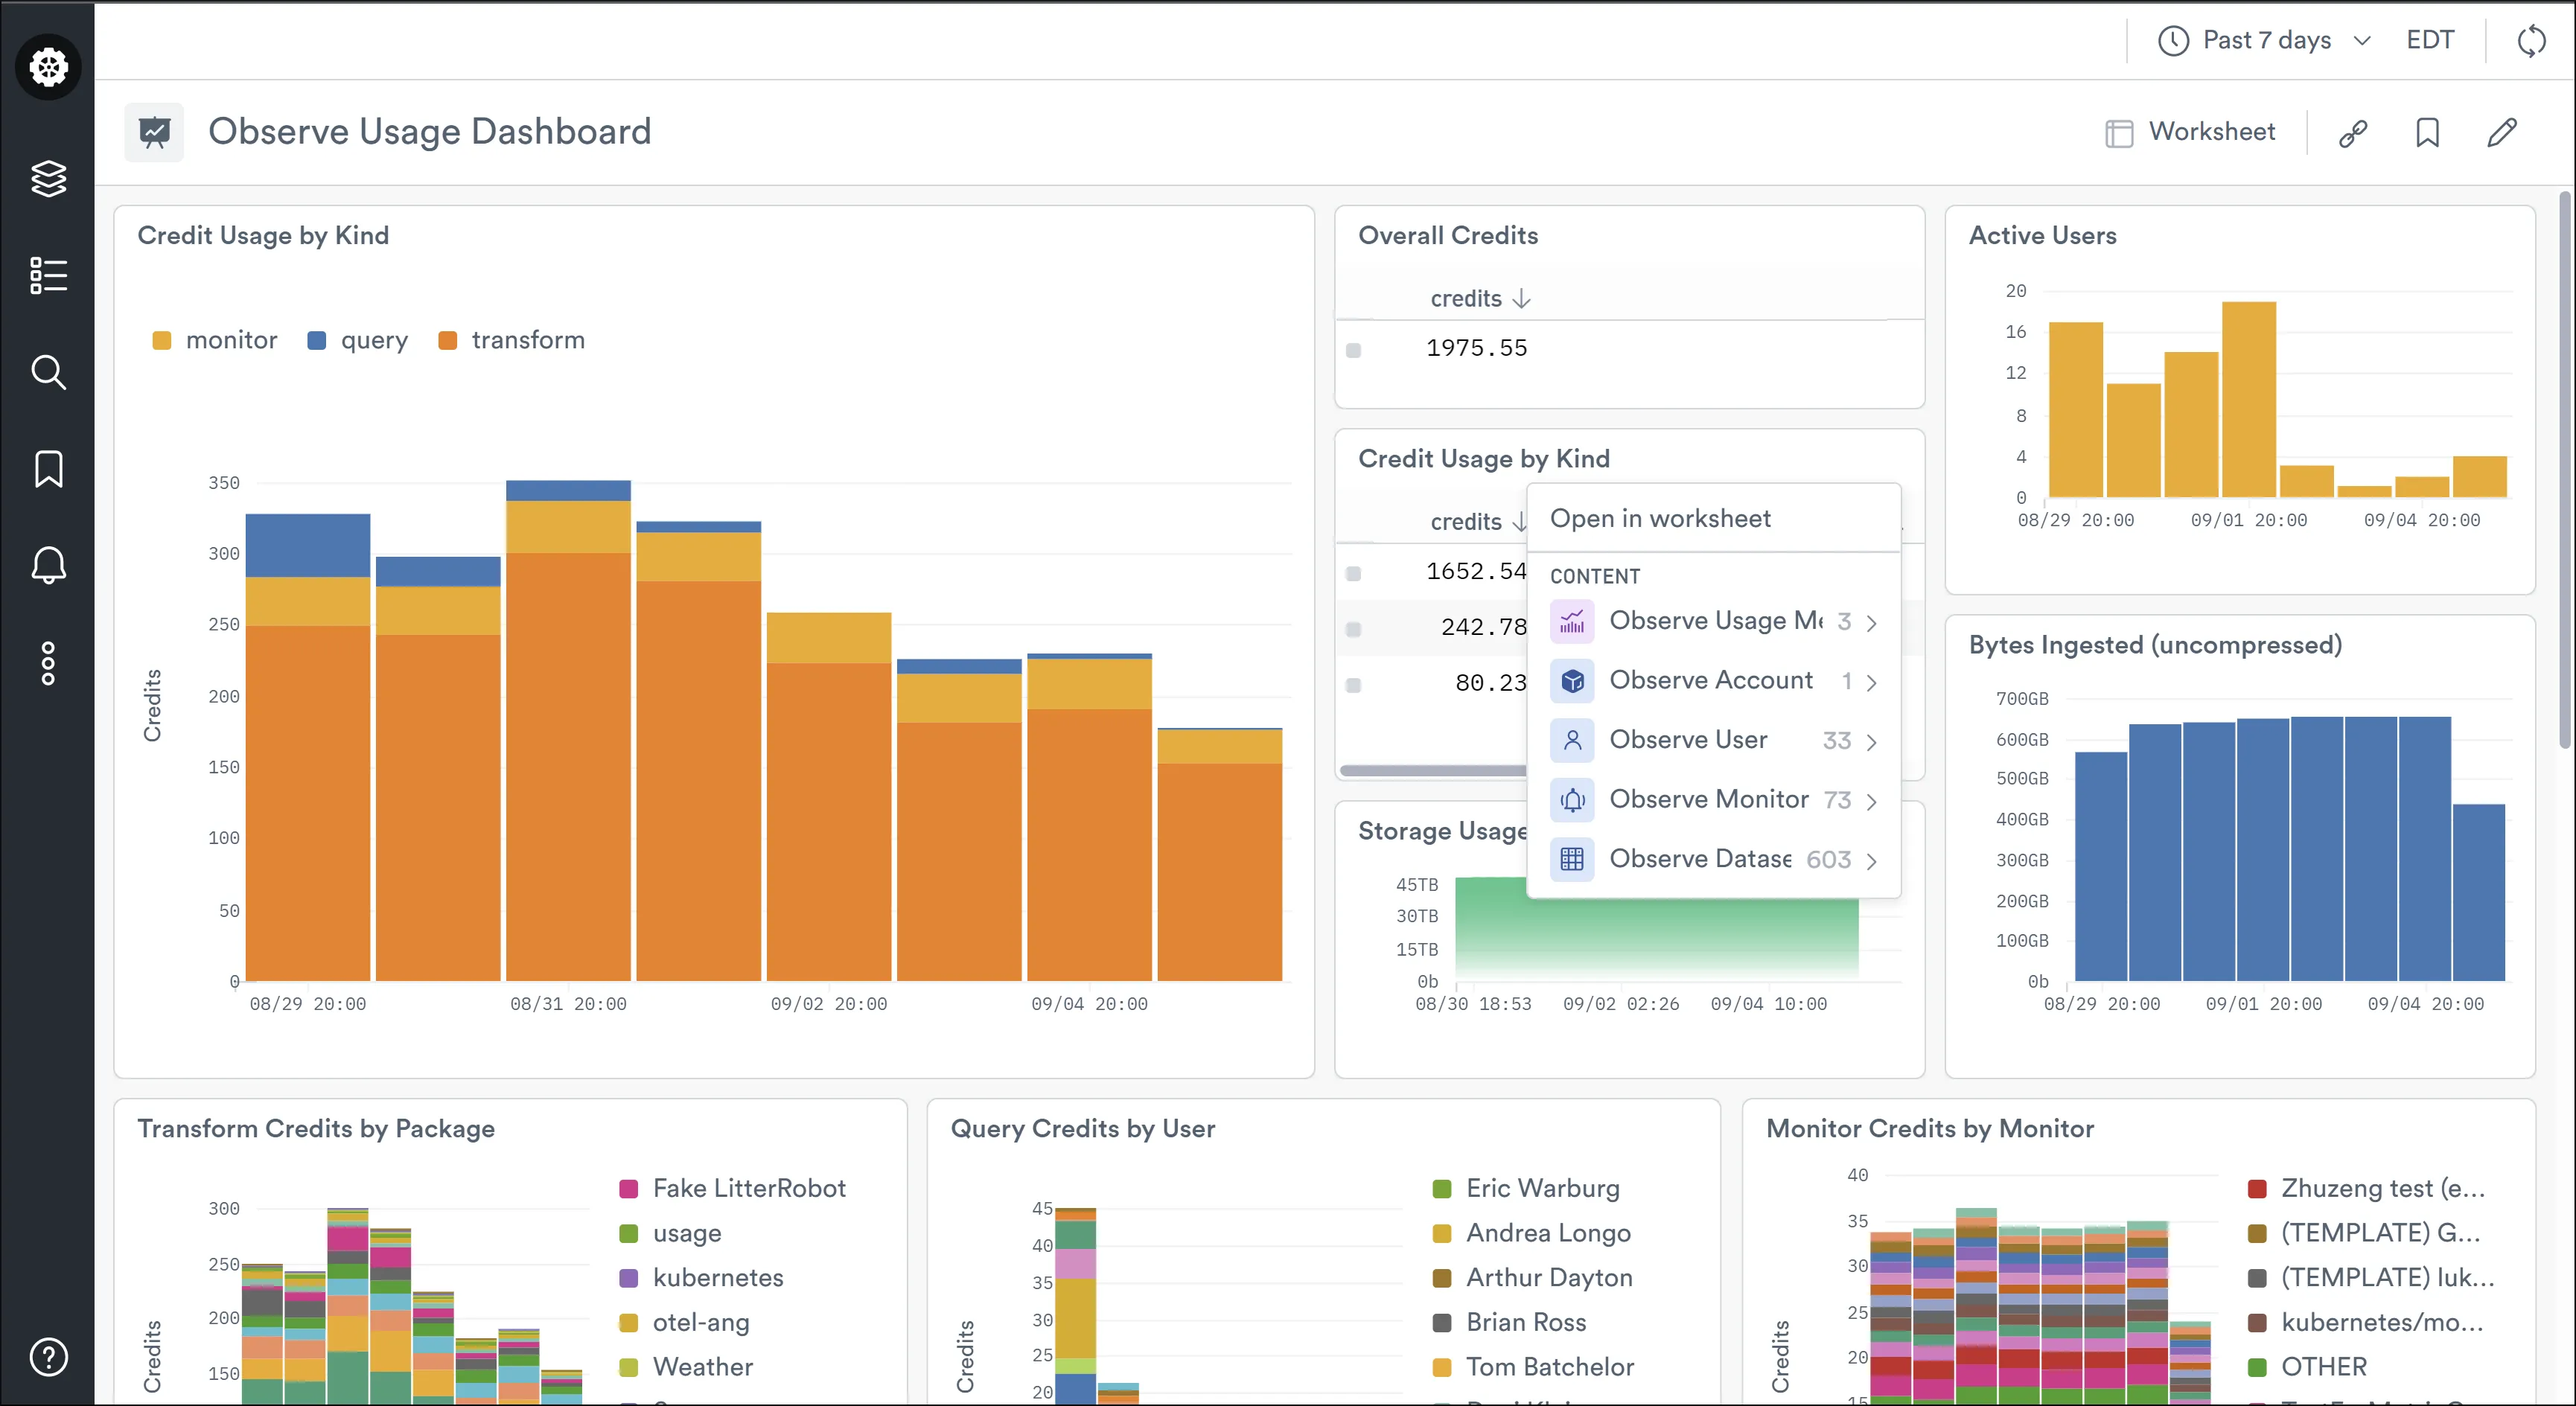Choose Observe User in content menu
This screenshot has height=1406, width=2576.
(x=1714, y=740)
